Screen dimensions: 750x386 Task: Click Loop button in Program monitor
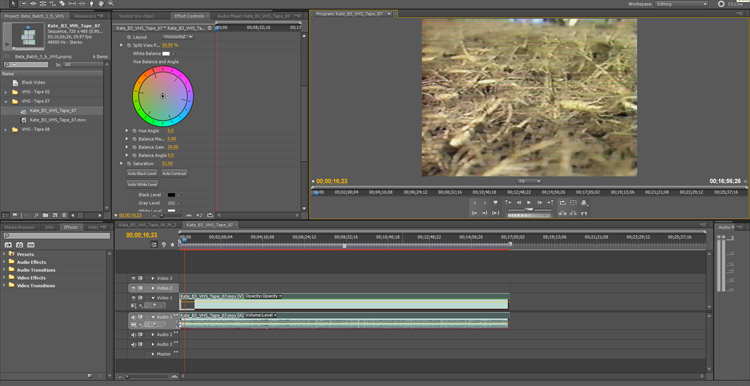pos(562,203)
